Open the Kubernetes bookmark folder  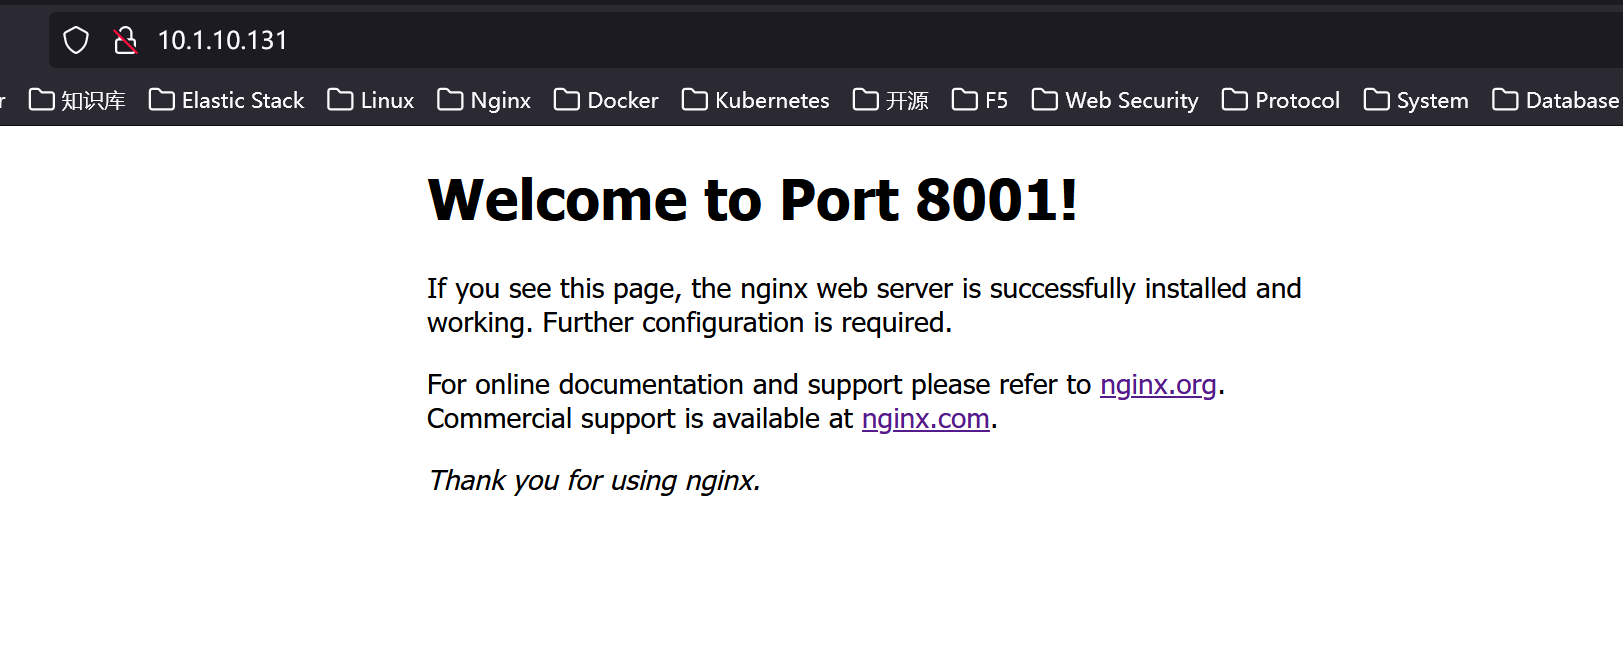point(756,100)
